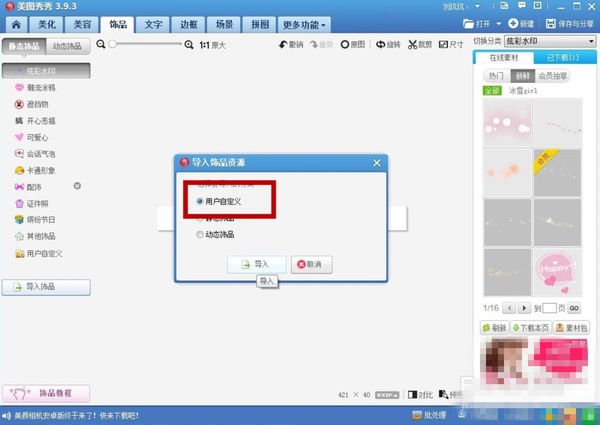
Task: Select the 冰雪girl category link
Action: click(x=523, y=91)
